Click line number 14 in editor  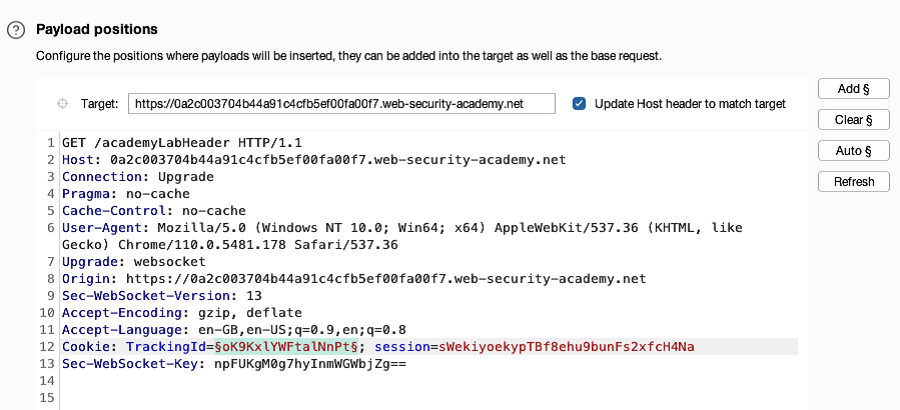click(x=48, y=381)
